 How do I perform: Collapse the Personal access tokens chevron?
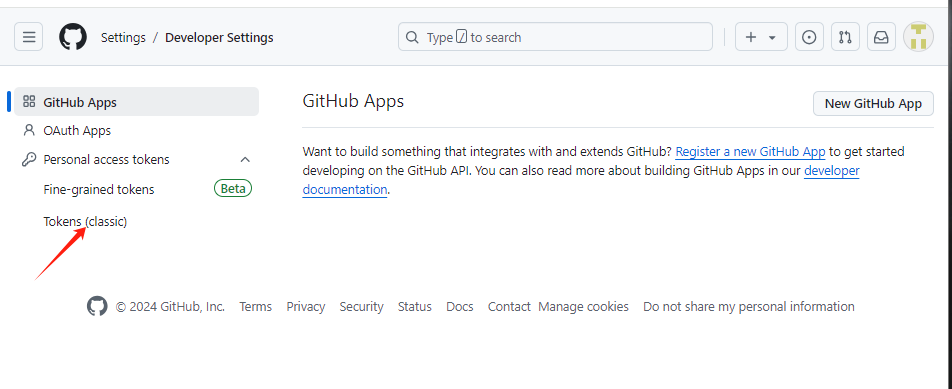245,160
